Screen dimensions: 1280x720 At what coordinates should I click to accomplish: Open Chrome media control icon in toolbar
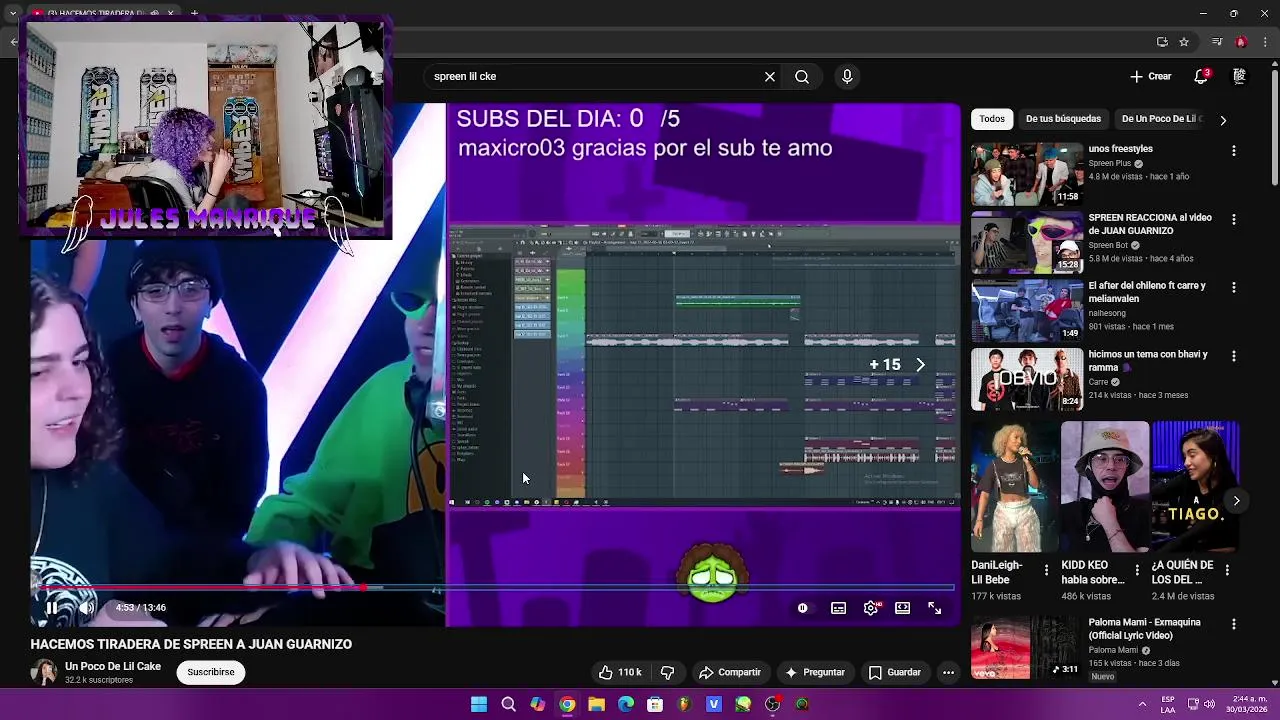(1216, 42)
